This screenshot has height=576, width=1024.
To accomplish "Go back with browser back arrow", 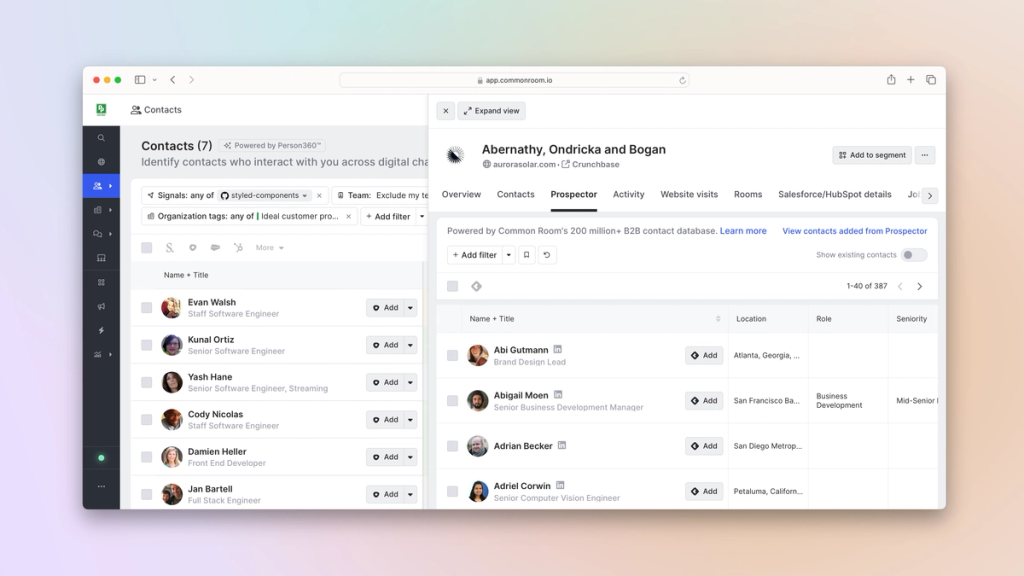I will [x=172, y=80].
